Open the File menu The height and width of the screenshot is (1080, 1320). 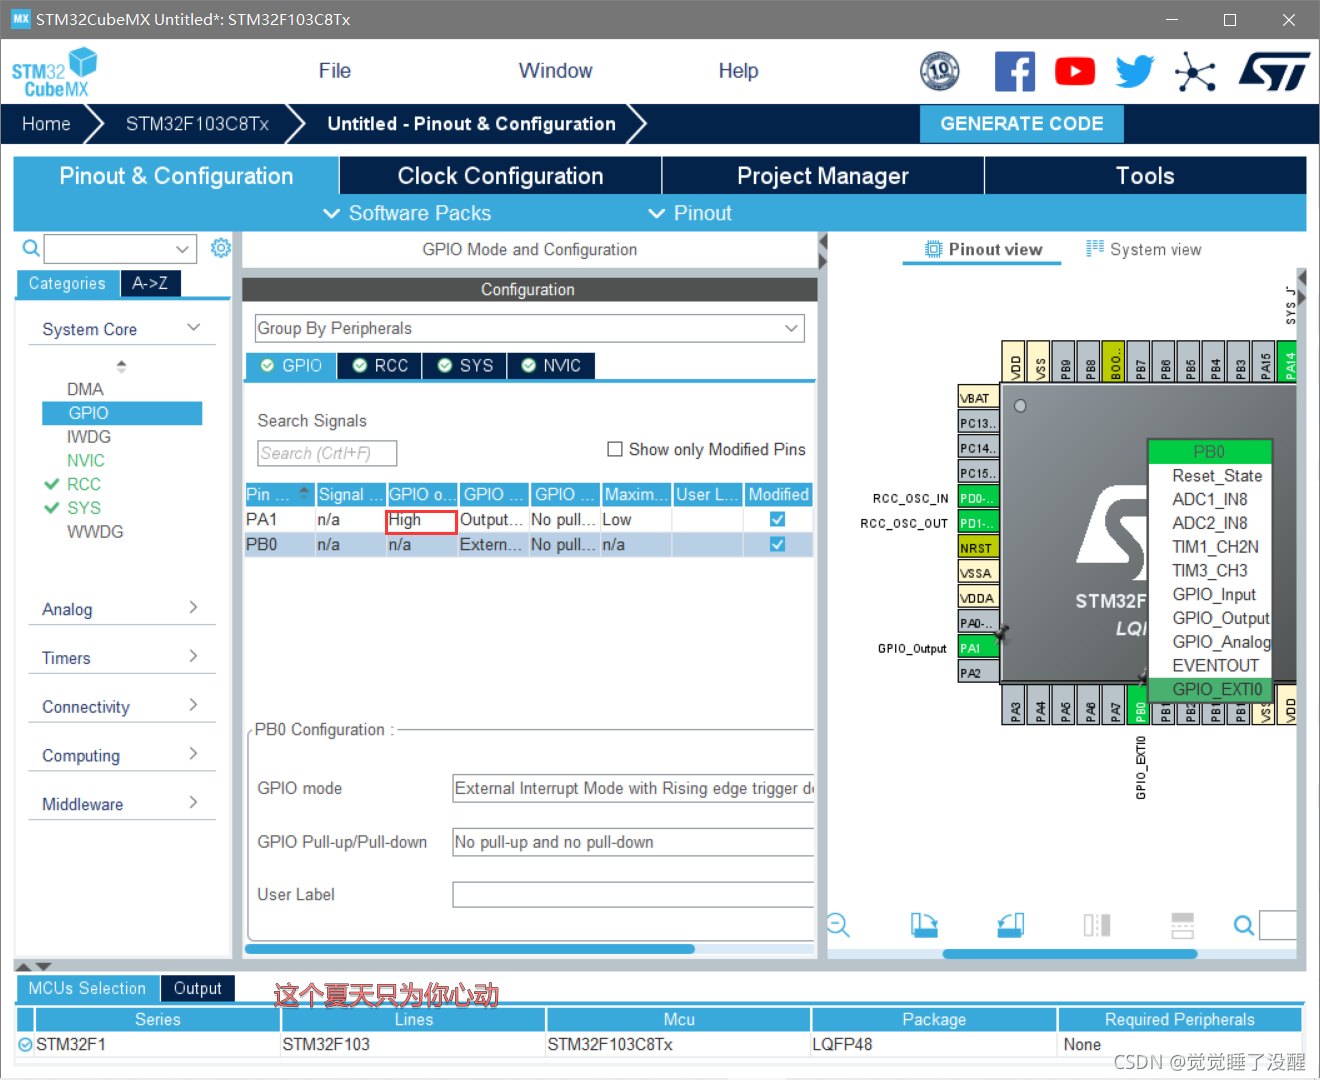pyautogui.click(x=334, y=71)
